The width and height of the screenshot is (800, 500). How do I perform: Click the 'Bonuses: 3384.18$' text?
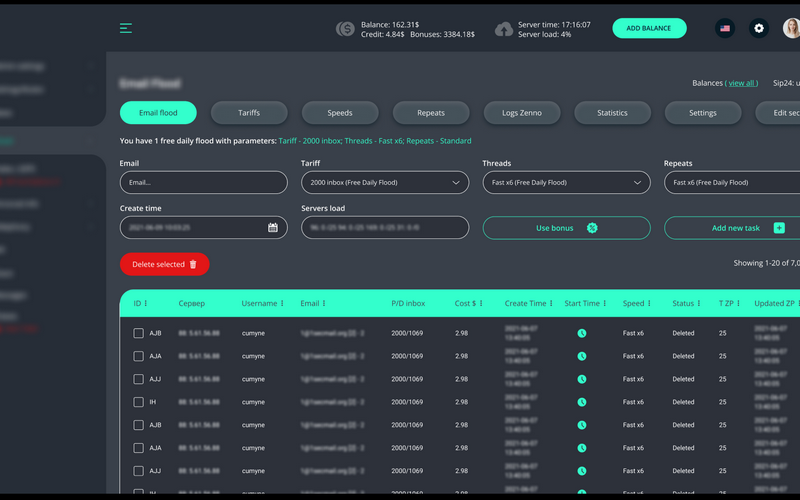coord(442,34)
